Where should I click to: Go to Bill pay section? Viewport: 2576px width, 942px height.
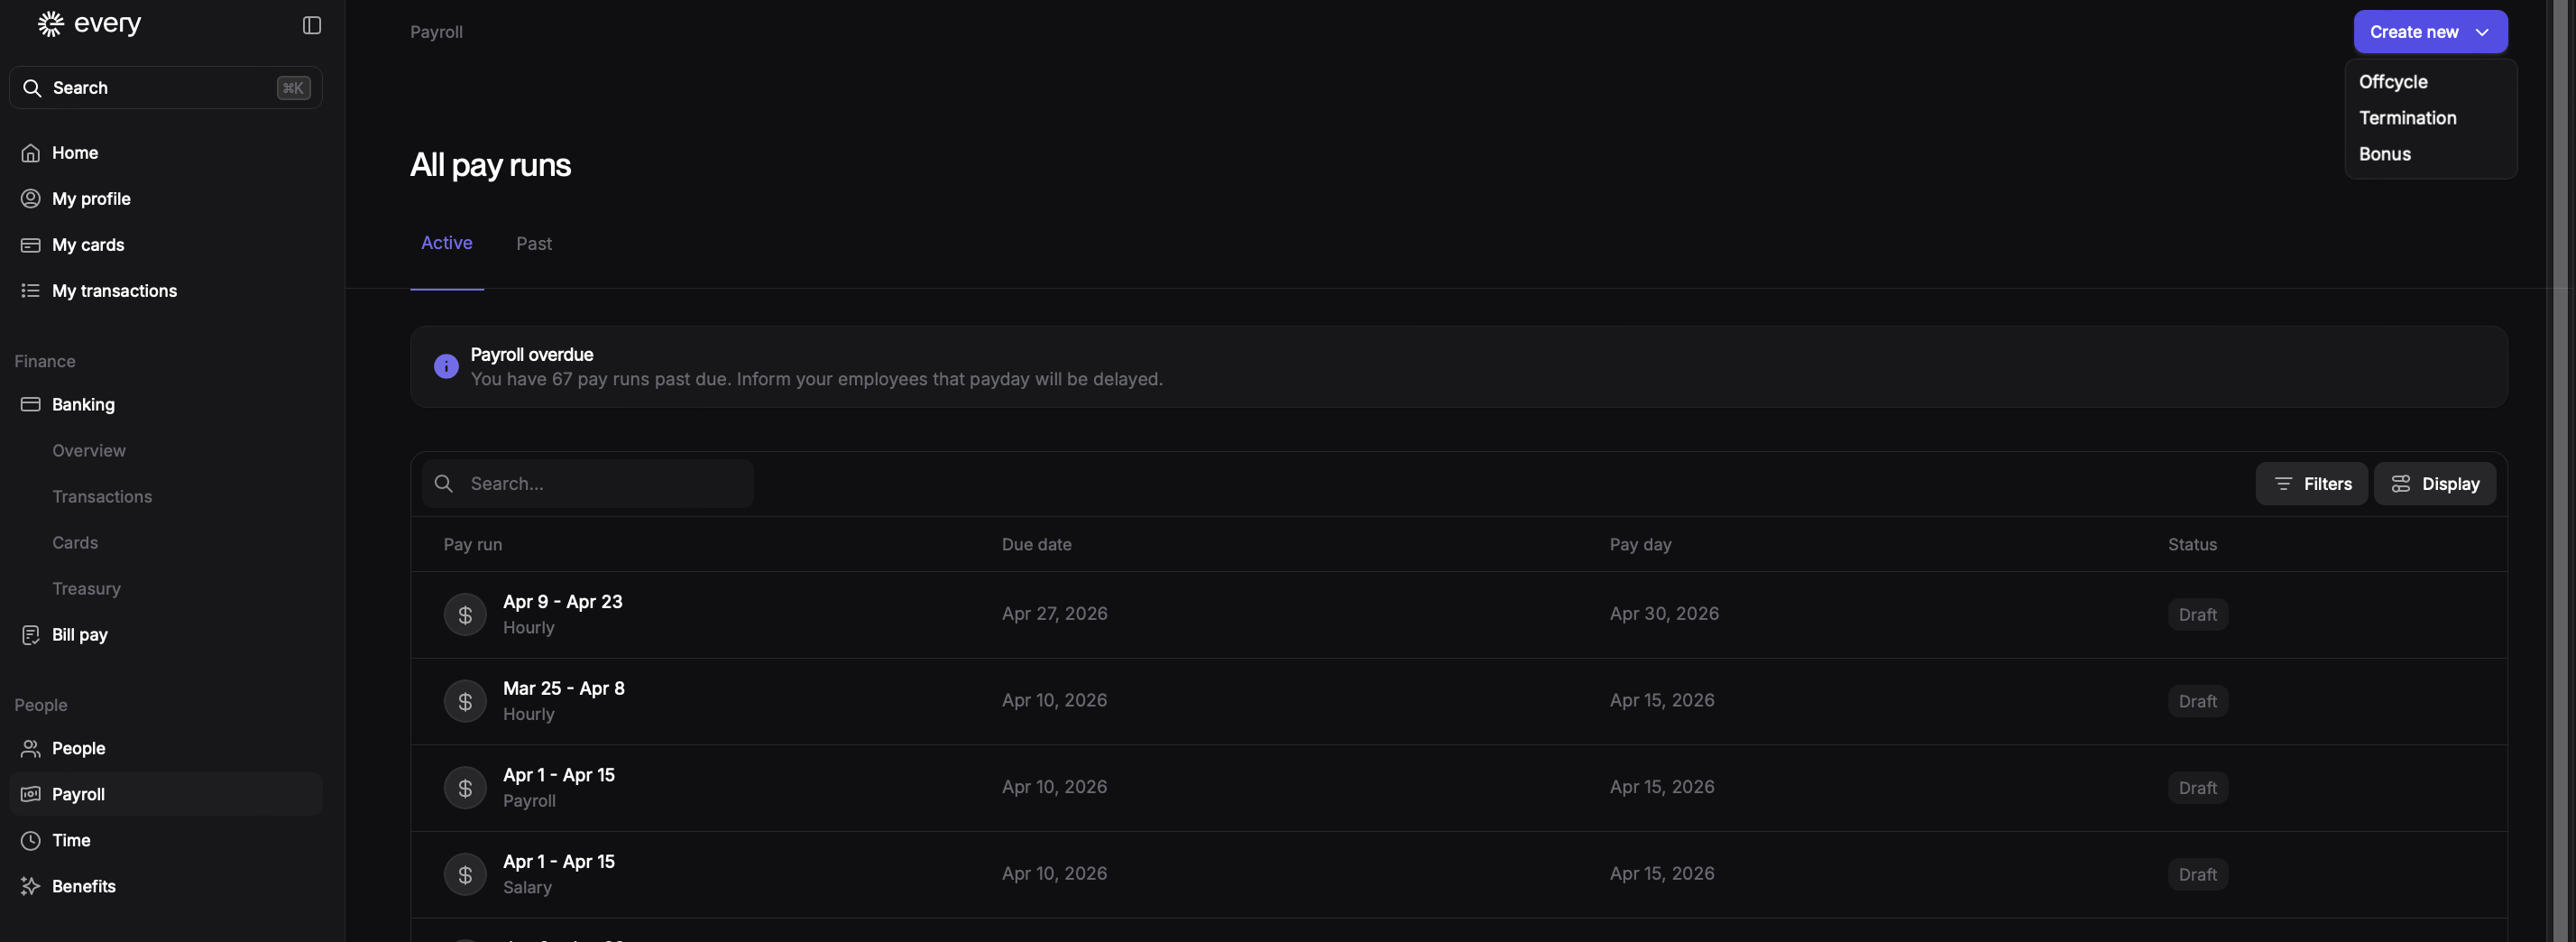[x=80, y=635]
